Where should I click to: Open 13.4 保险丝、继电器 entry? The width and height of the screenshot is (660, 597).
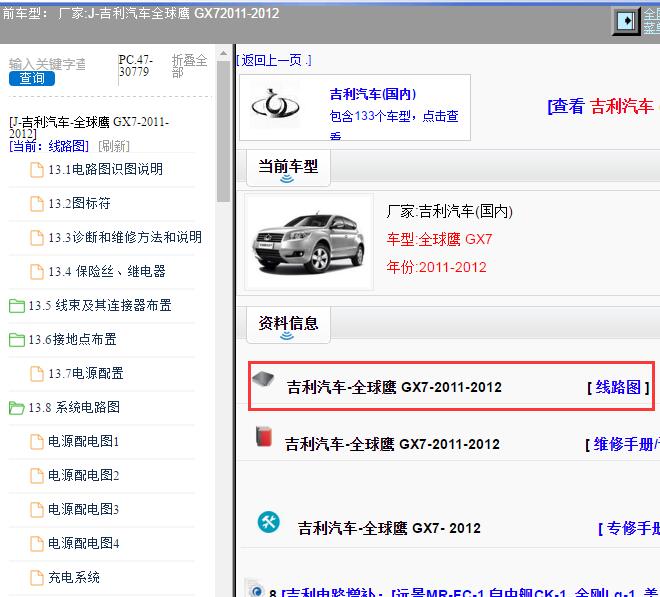coord(107,272)
